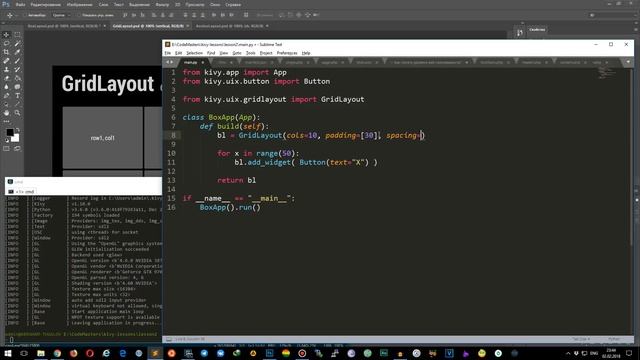Select the Path Selection tool
This screenshot has width=640, height=360.
[x=6, y=104]
